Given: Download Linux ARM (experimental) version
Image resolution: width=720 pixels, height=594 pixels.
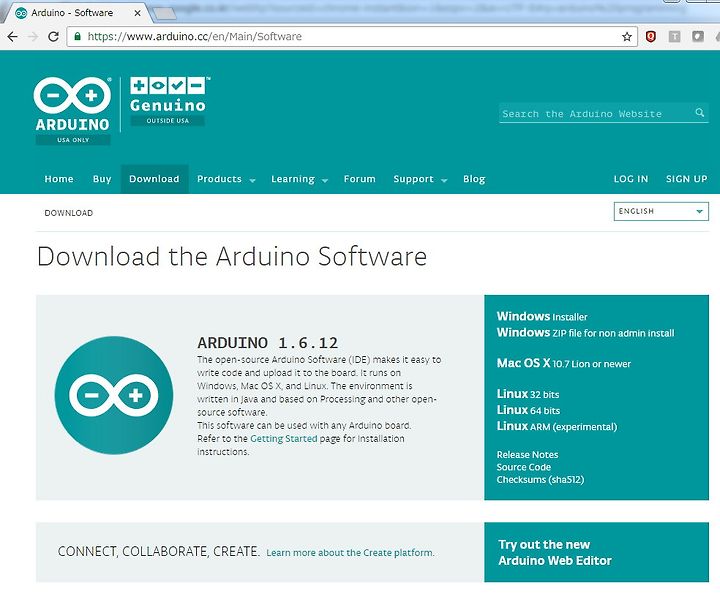Looking at the screenshot, I should click(557, 426).
